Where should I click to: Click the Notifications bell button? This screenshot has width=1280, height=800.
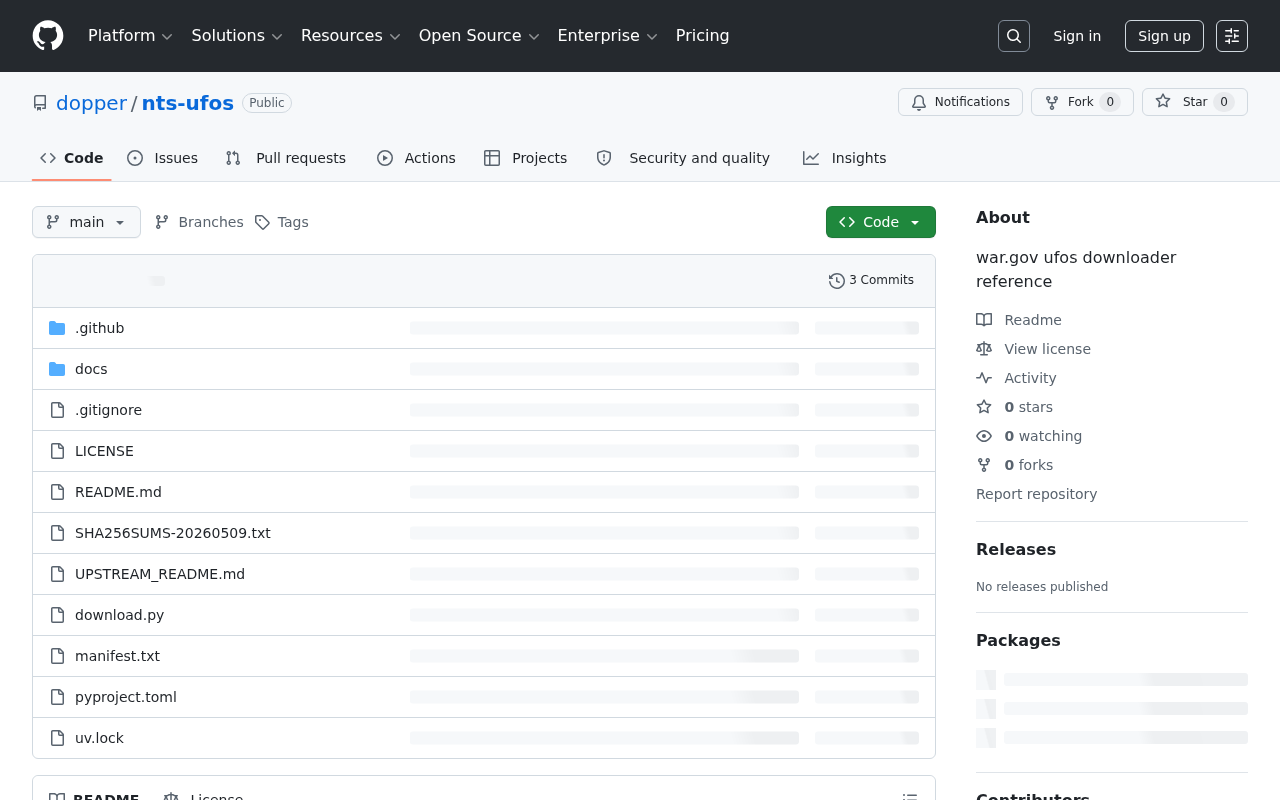pyautogui.click(x=960, y=102)
